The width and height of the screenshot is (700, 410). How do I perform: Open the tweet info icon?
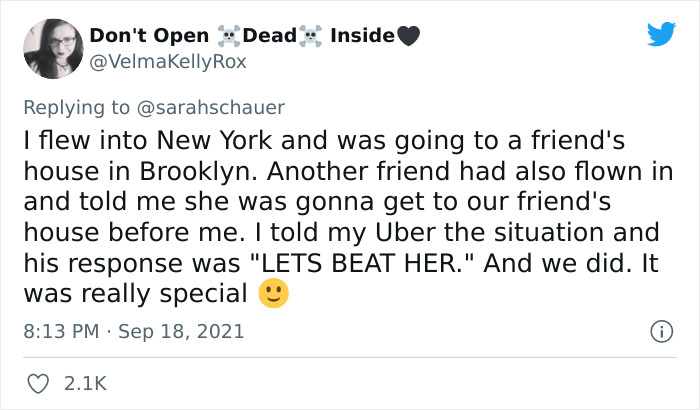click(x=660, y=330)
